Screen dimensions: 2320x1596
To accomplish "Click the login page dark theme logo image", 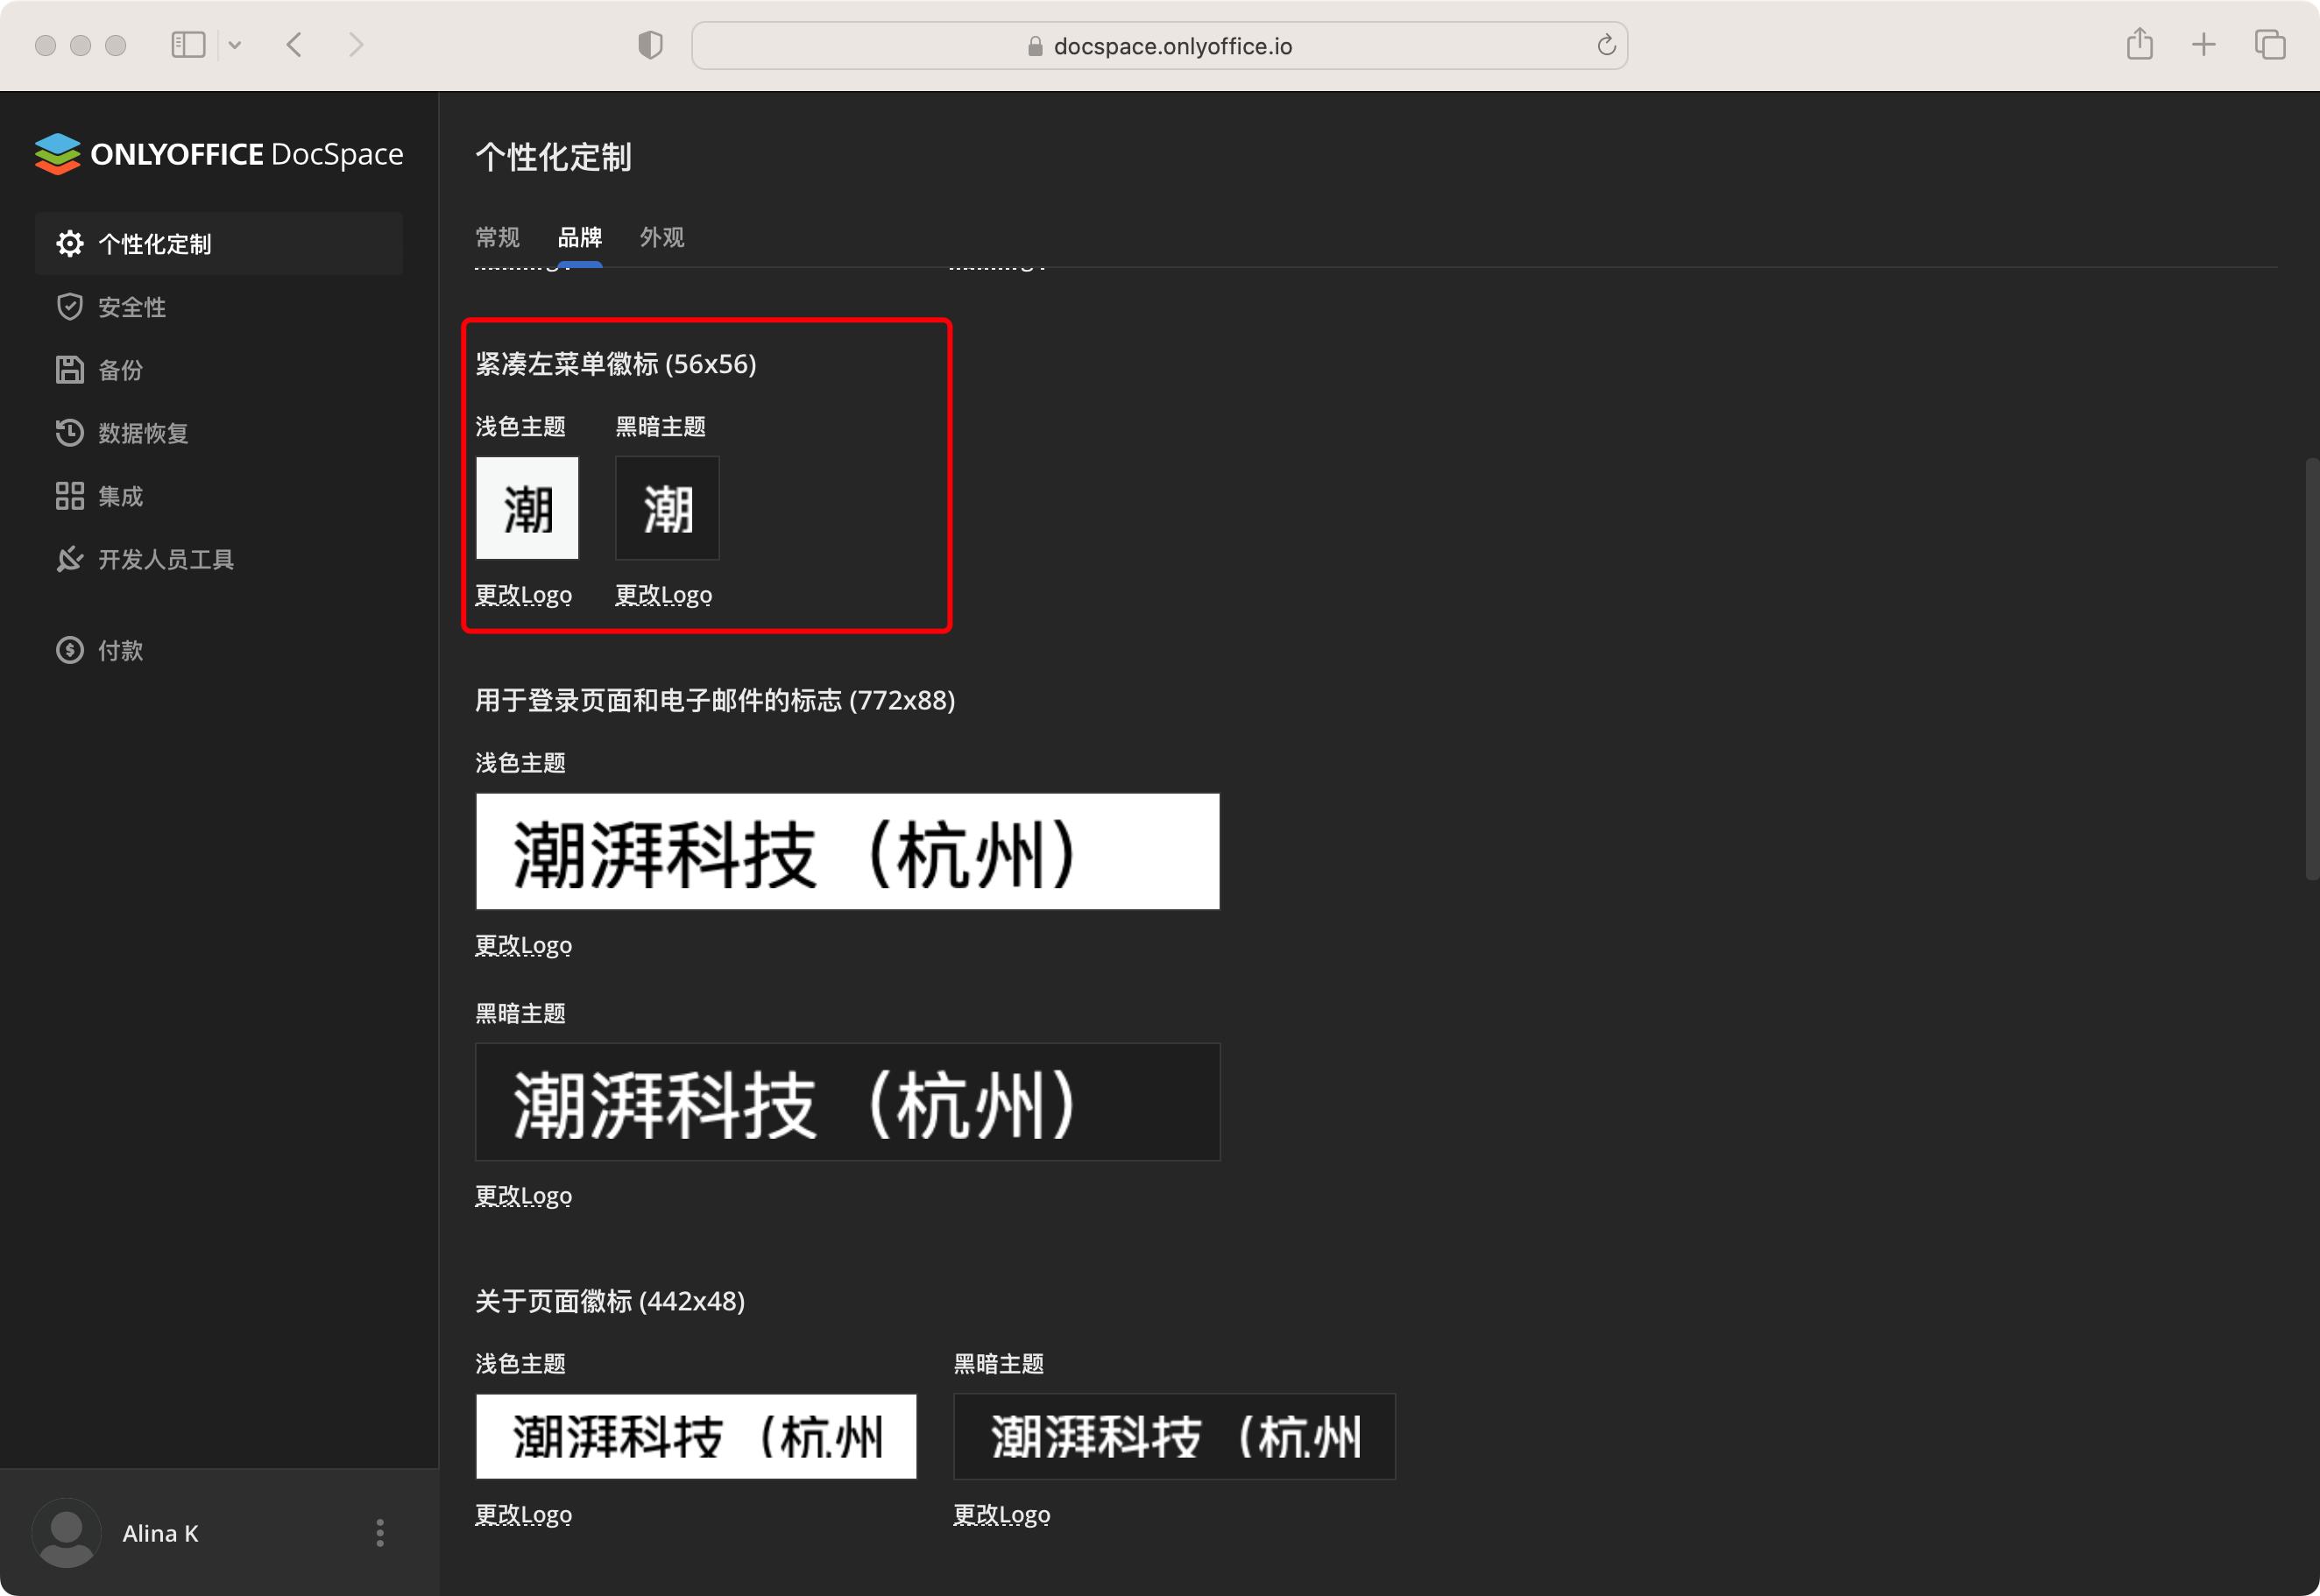I will (848, 1102).
